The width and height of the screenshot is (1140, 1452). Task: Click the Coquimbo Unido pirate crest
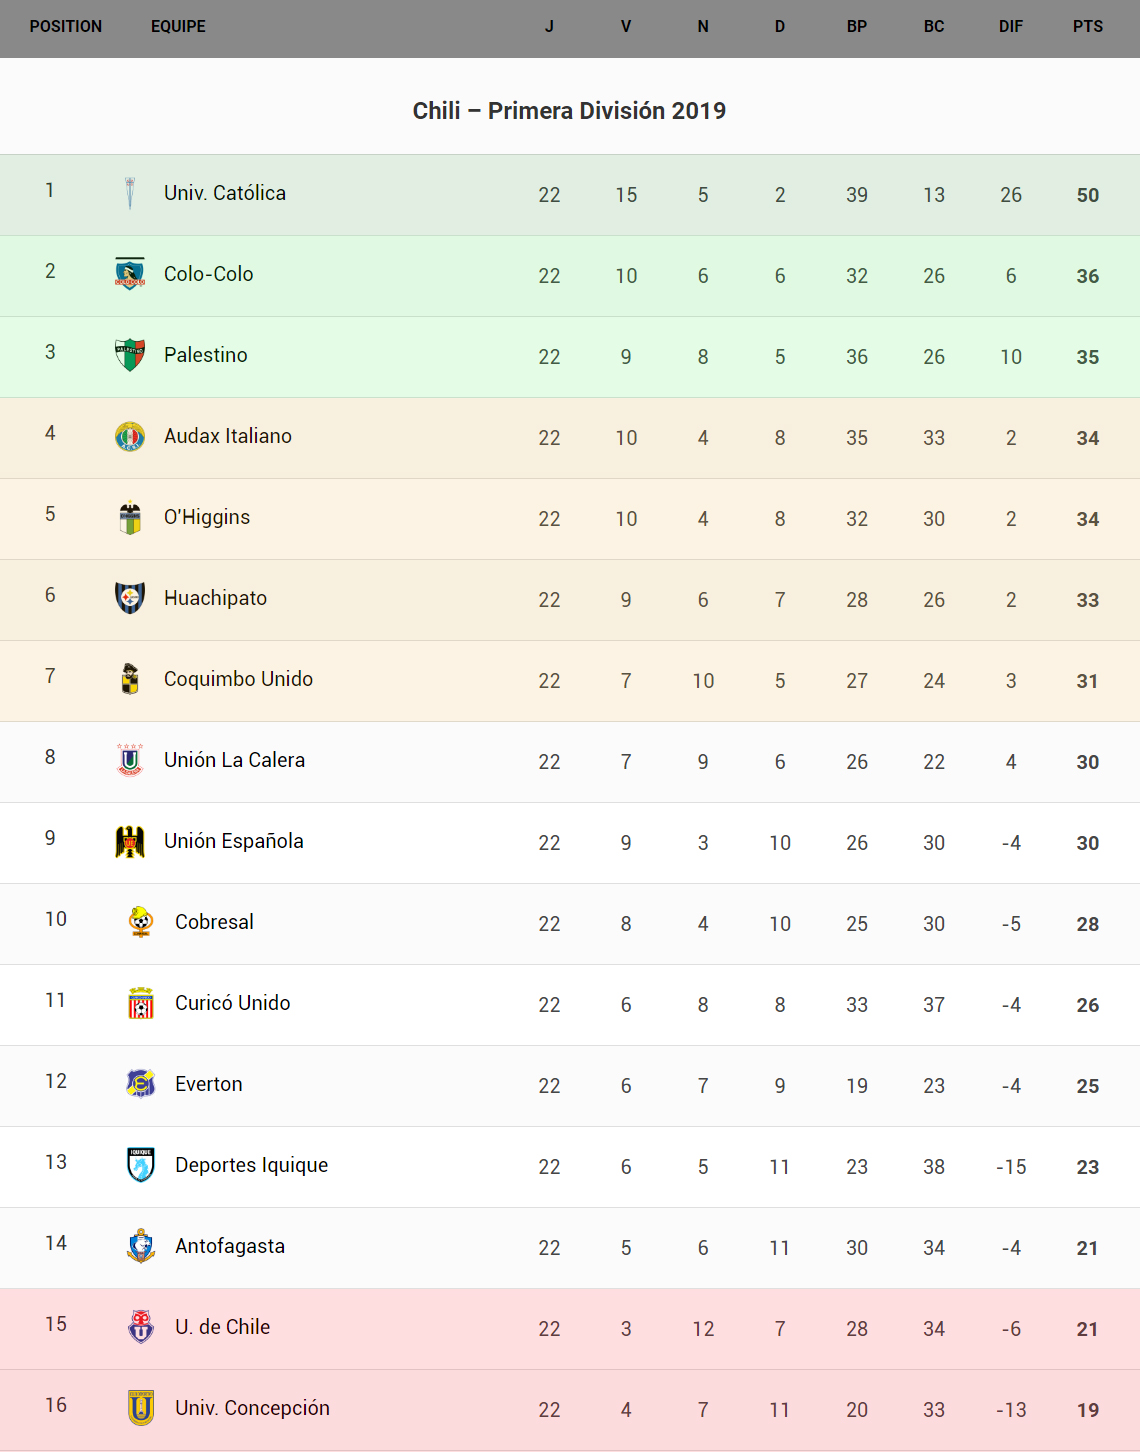pyautogui.click(x=130, y=679)
